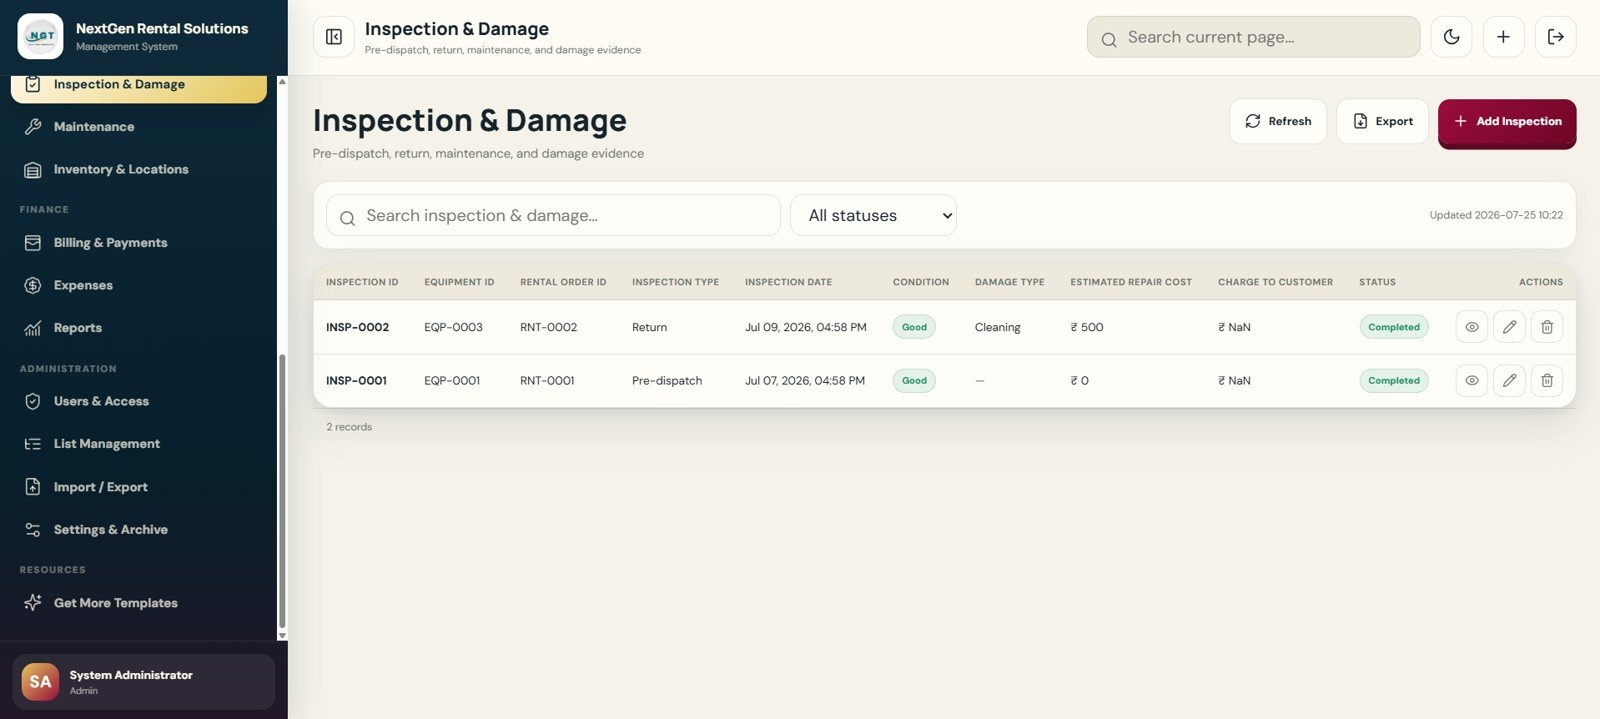This screenshot has height=719, width=1600.
Task: Click the sidebar vertical scrollbar
Action: click(x=282, y=490)
